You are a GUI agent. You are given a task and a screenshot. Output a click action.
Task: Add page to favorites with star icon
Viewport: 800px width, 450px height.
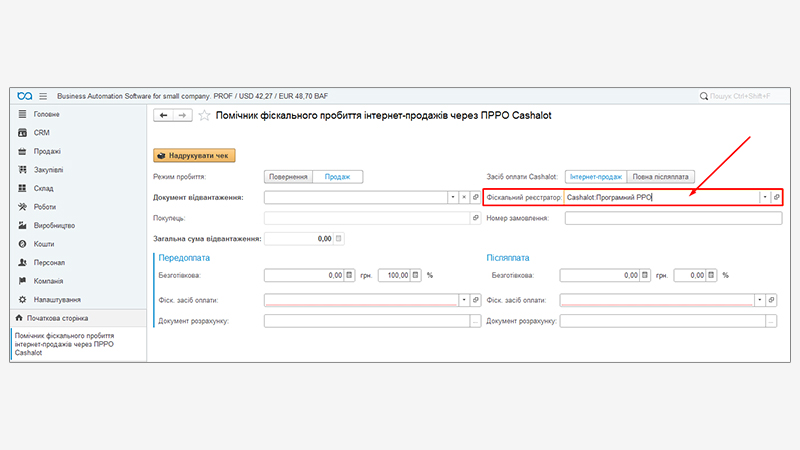pyautogui.click(x=205, y=116)
